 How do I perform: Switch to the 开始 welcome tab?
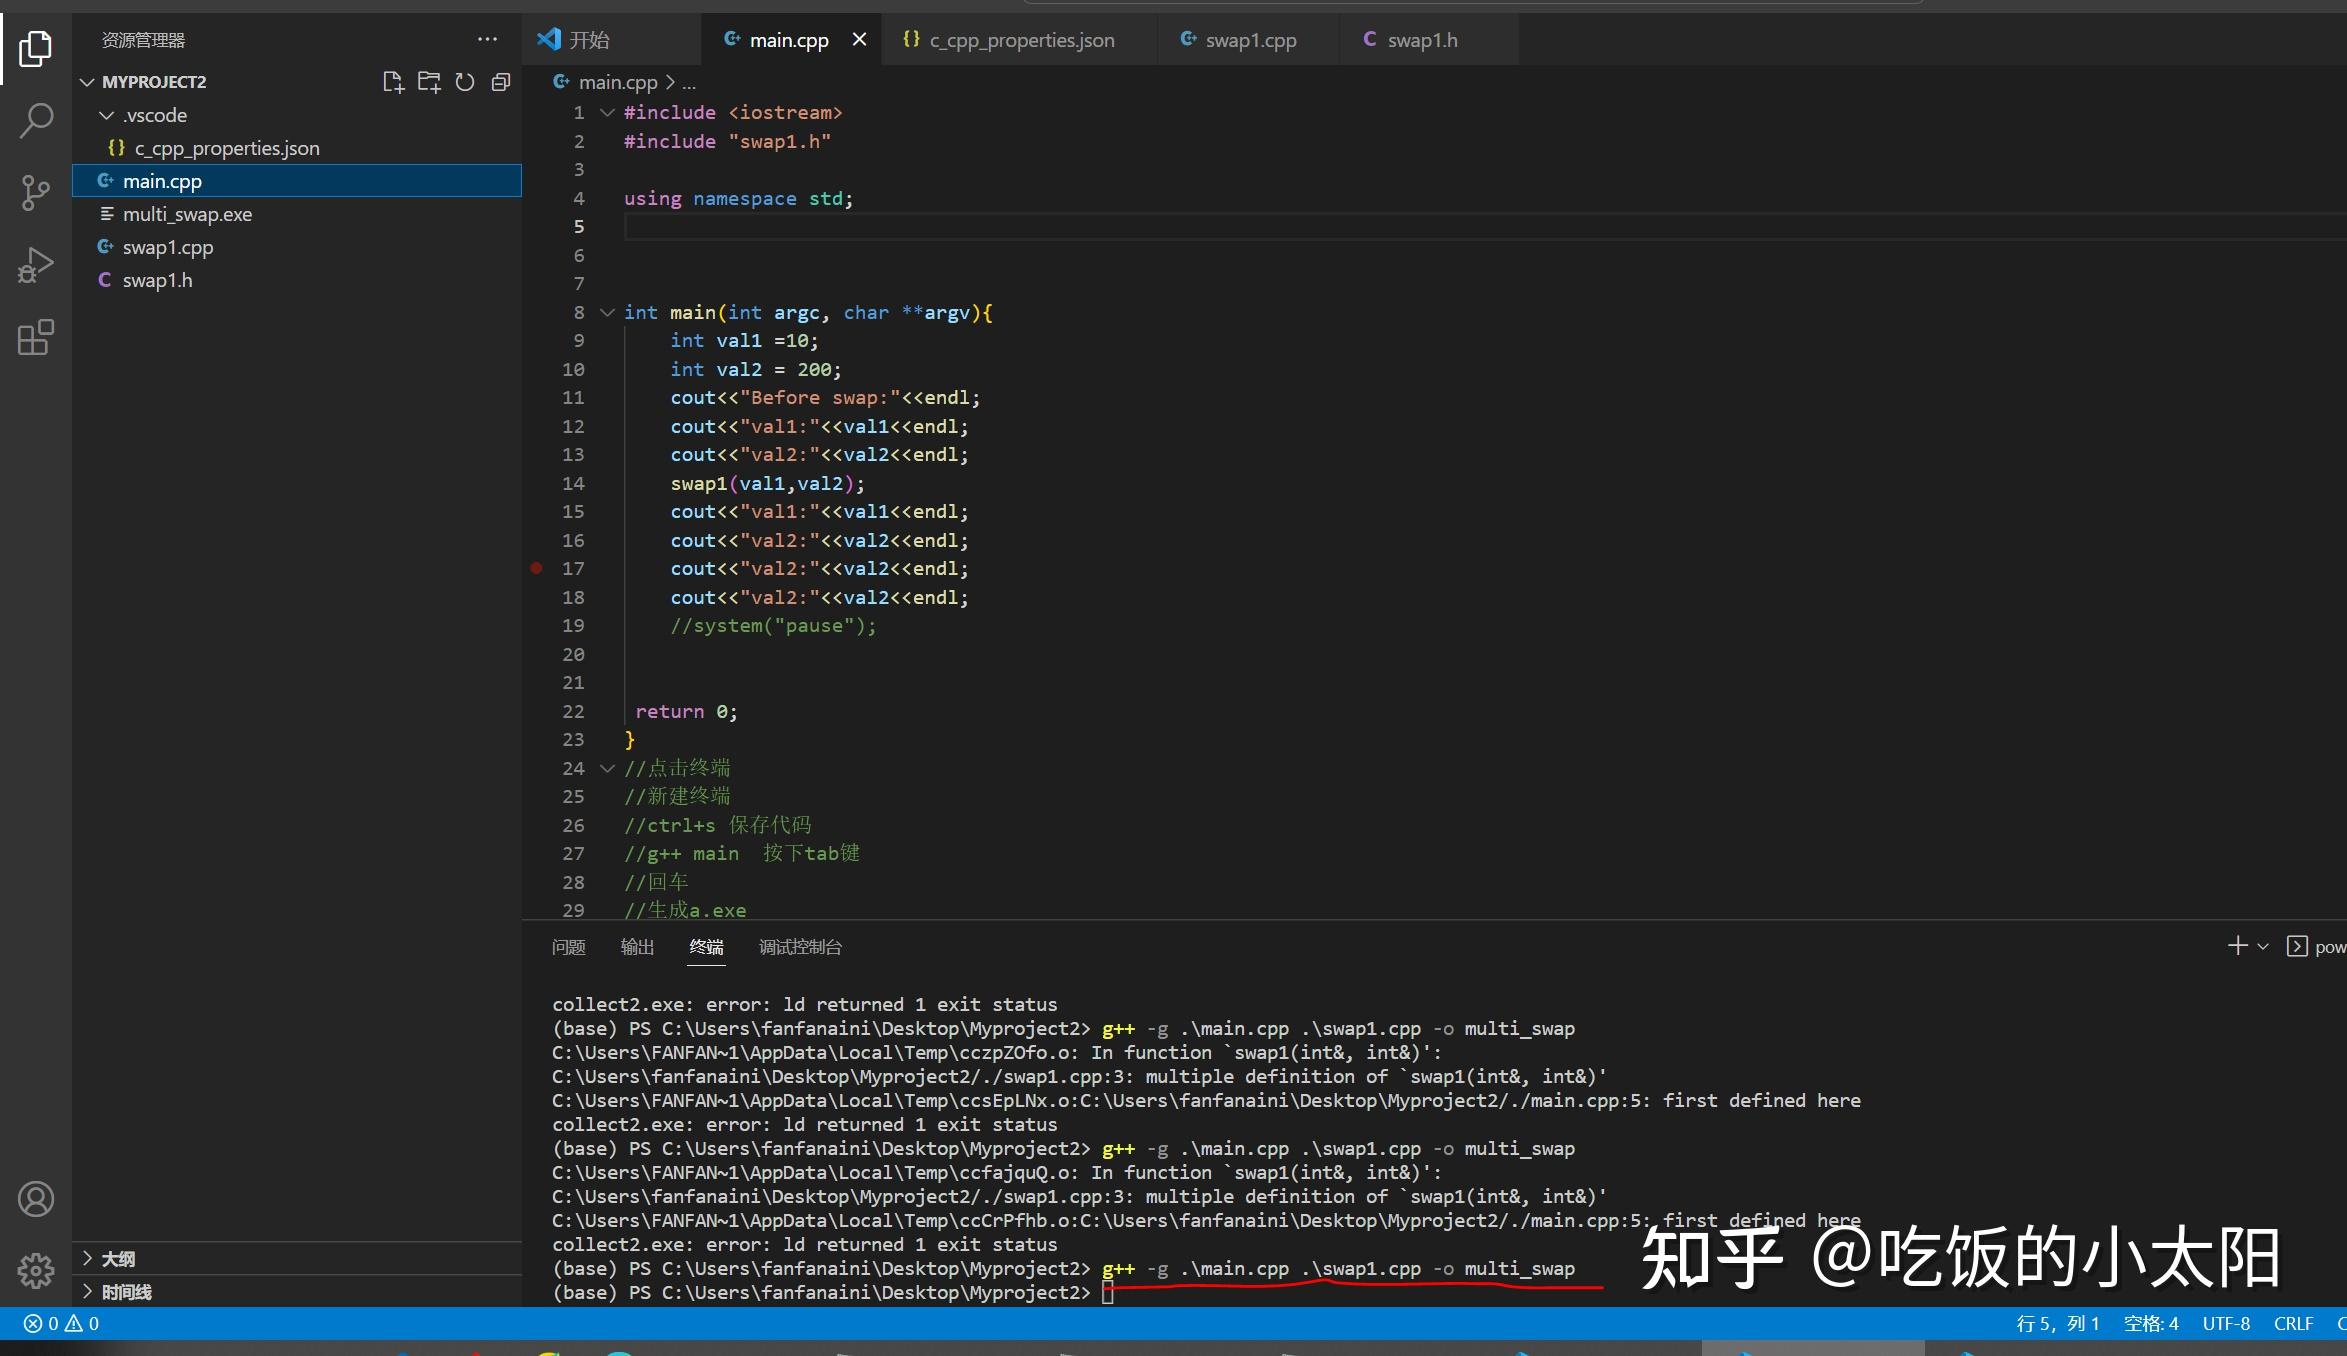coord(612,40)
